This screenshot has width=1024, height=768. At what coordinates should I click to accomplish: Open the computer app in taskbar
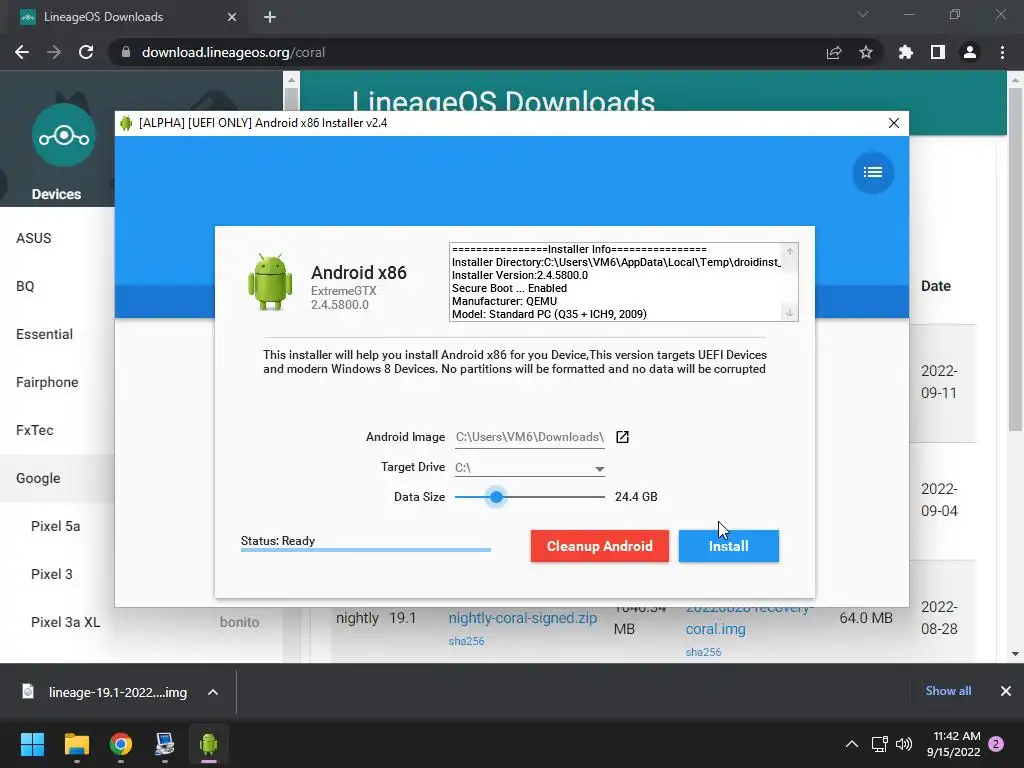click(165, 744)
